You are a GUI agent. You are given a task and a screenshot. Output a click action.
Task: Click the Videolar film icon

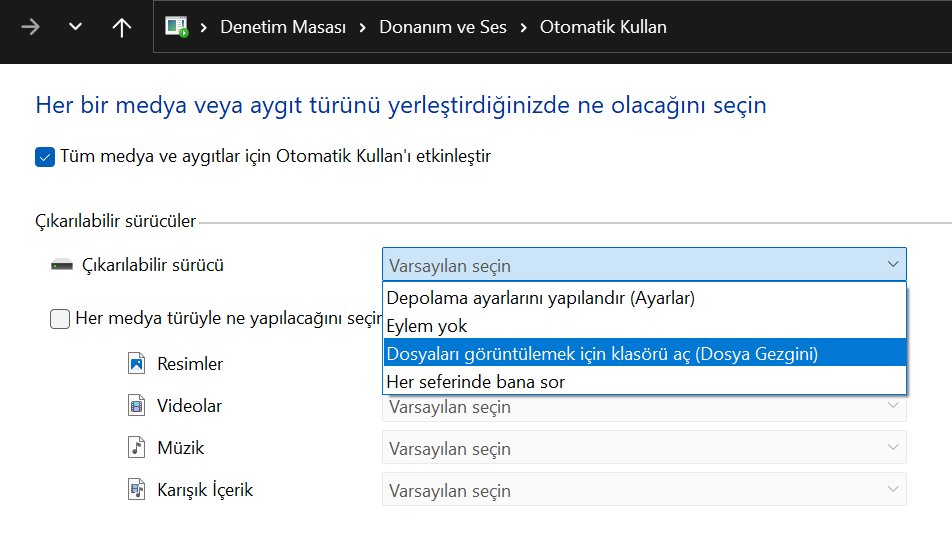click(x=136, y=406)
